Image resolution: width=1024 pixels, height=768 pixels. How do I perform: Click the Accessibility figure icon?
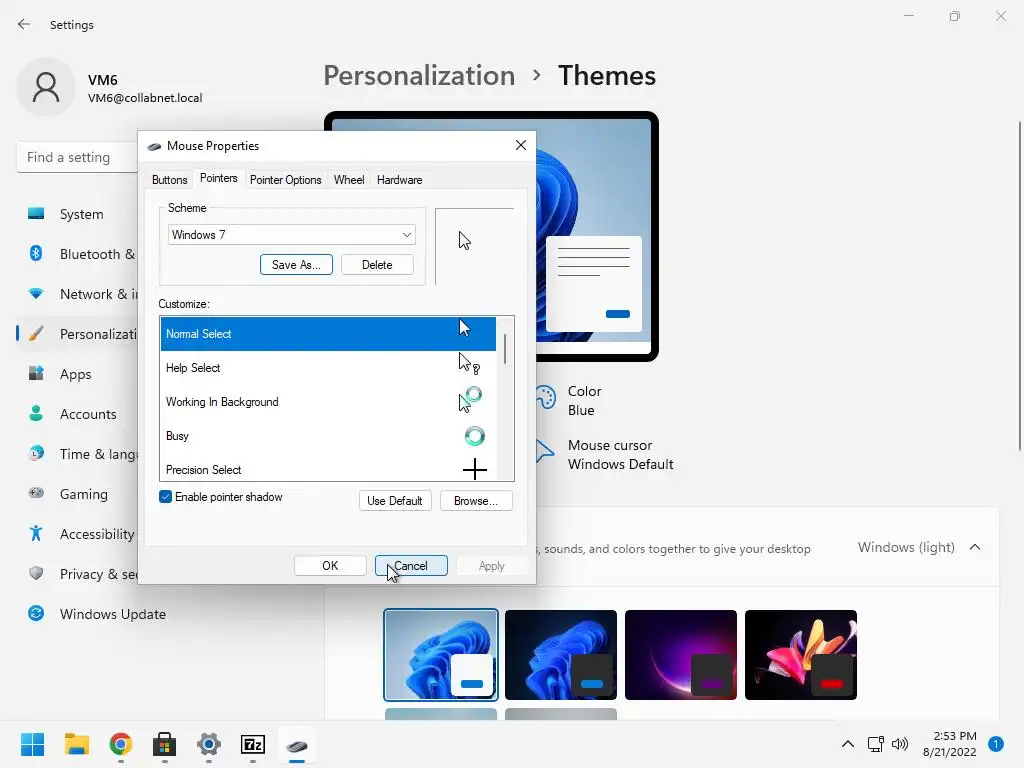(x=36, y=533)
